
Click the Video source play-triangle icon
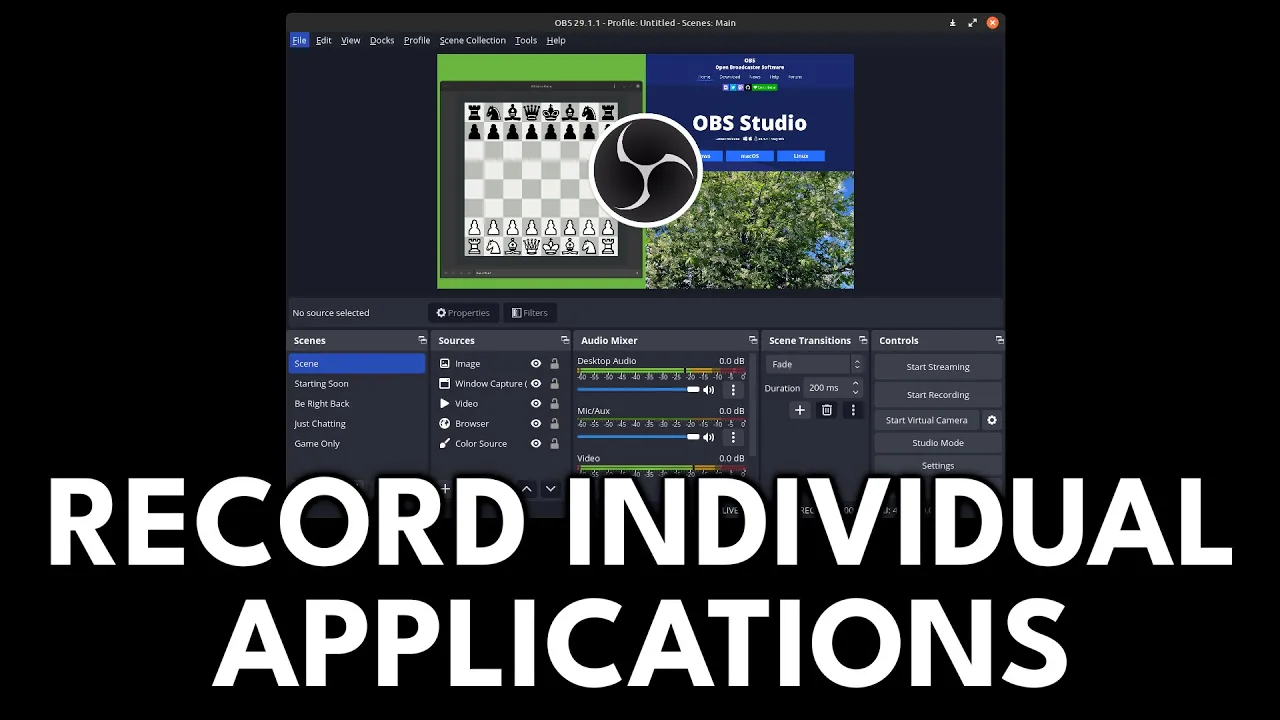click(x=445, y=404)
